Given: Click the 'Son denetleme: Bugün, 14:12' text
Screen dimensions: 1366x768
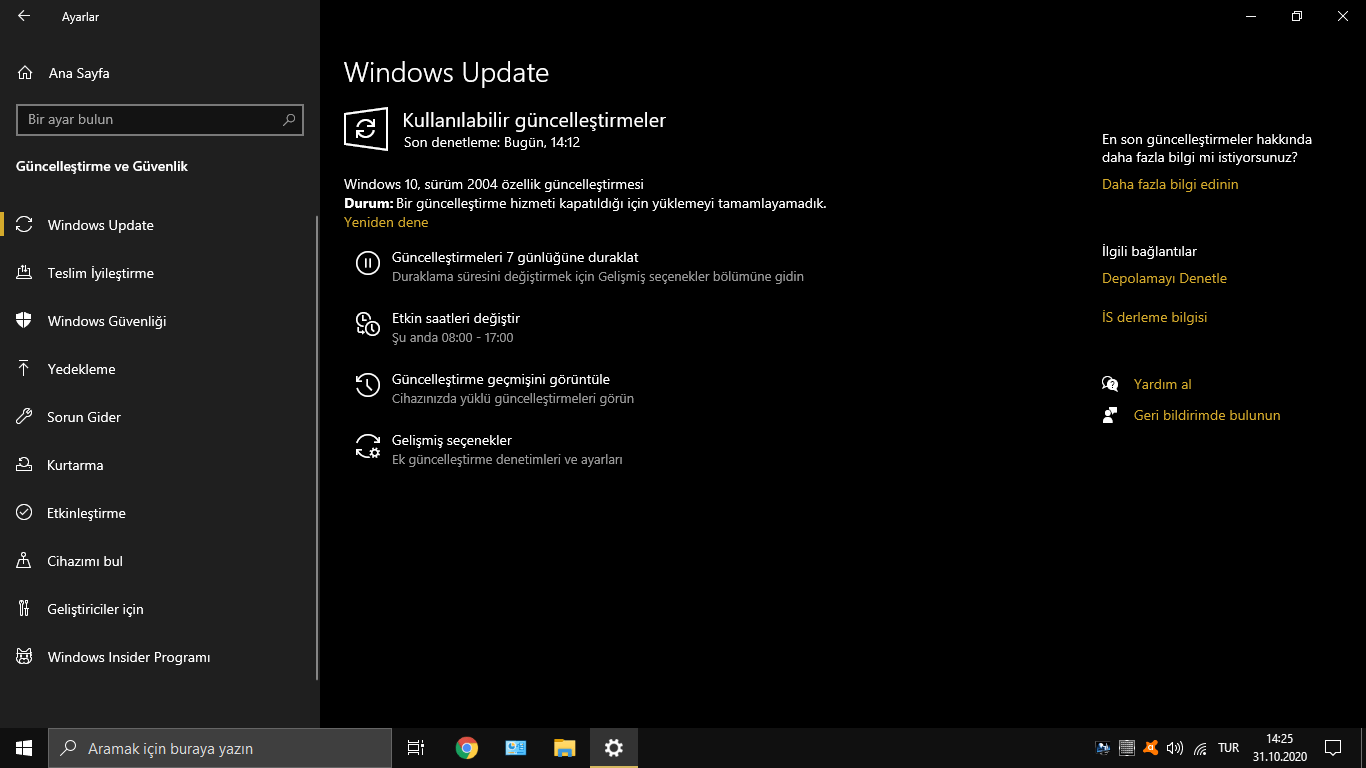Looking at the screenshot, I should point(492,142).
